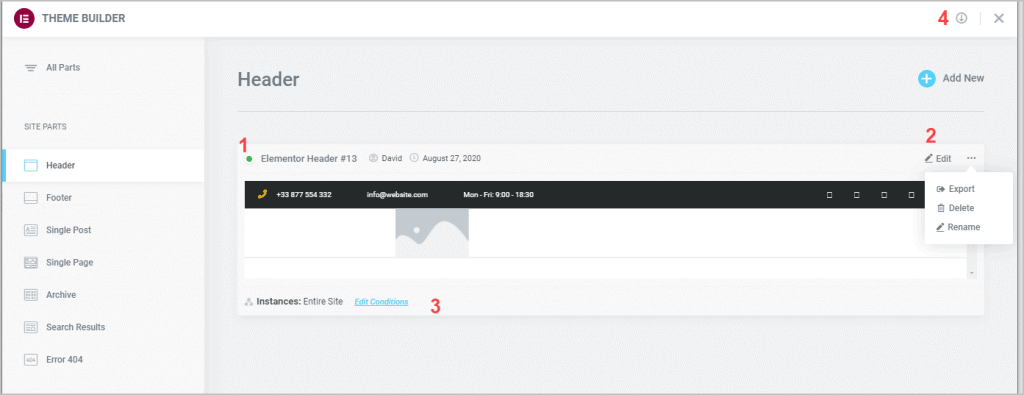This screenshot has width=1024, height=395.
Task: Click the Add New label
Action: [963, 78]
